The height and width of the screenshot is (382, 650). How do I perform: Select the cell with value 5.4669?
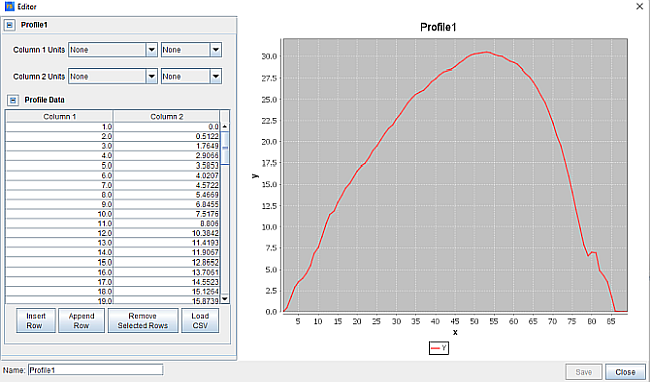pyautogui.click(x=166, y=195)
